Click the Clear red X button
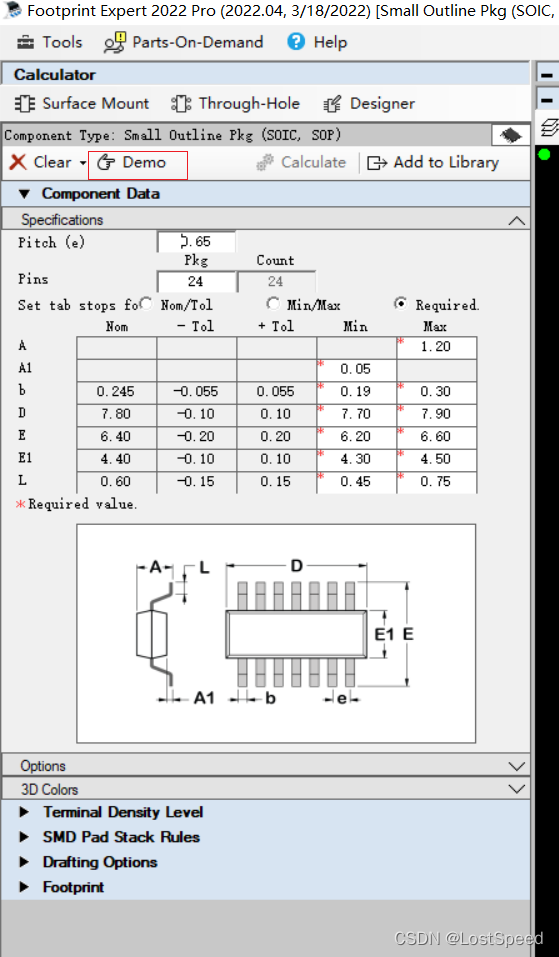This screenshot has height=957, width=559. 18,162
